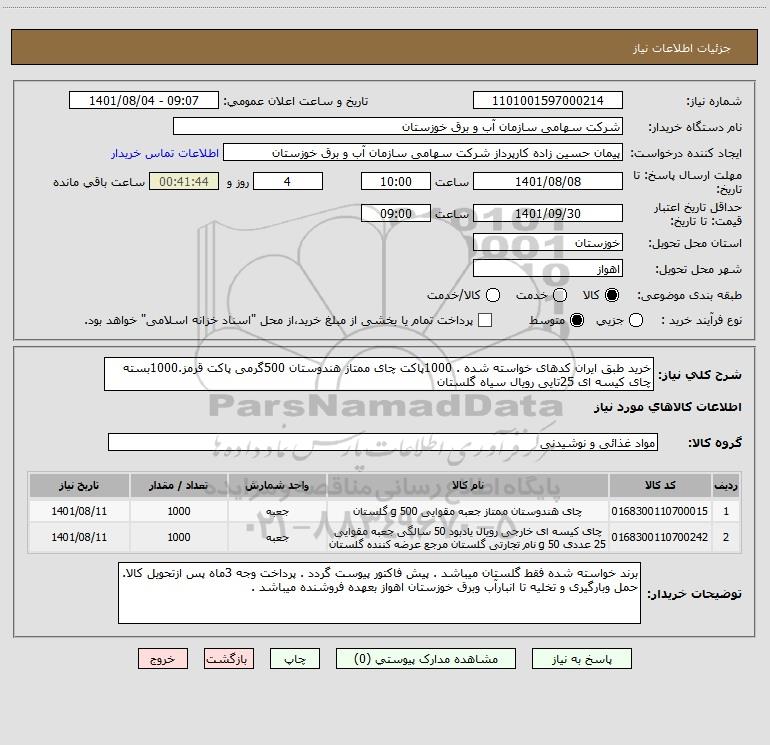Click the ردیف column header
Image resolution: width=770 pixels, height=745 pixels.
(x=726, y=485)
